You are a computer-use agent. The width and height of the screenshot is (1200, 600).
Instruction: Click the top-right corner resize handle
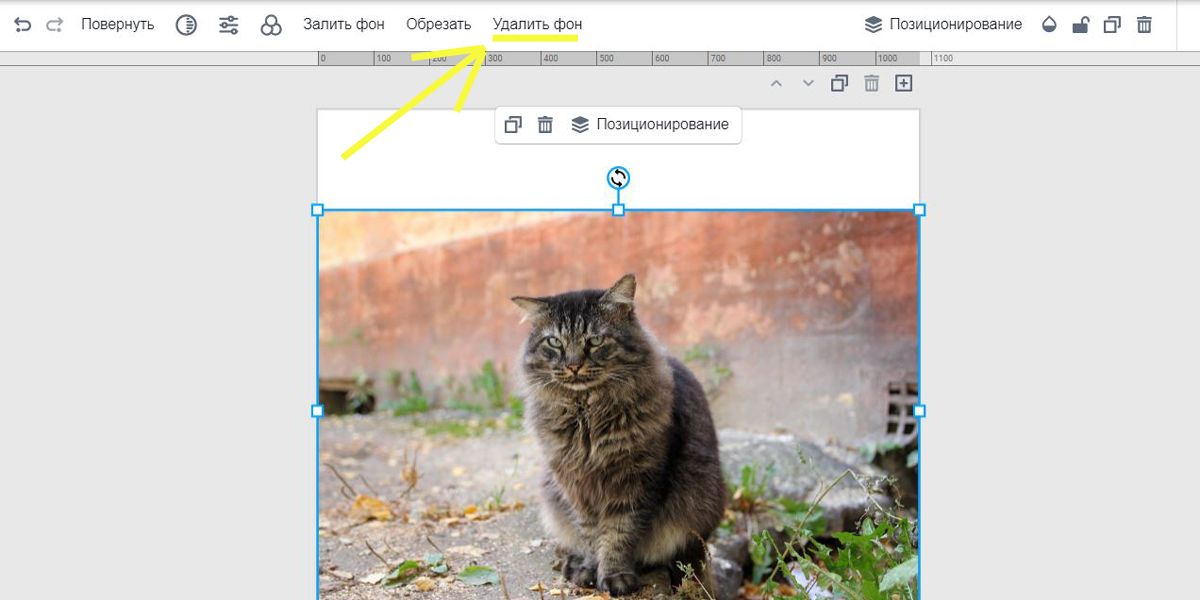(x=919, y=210)
